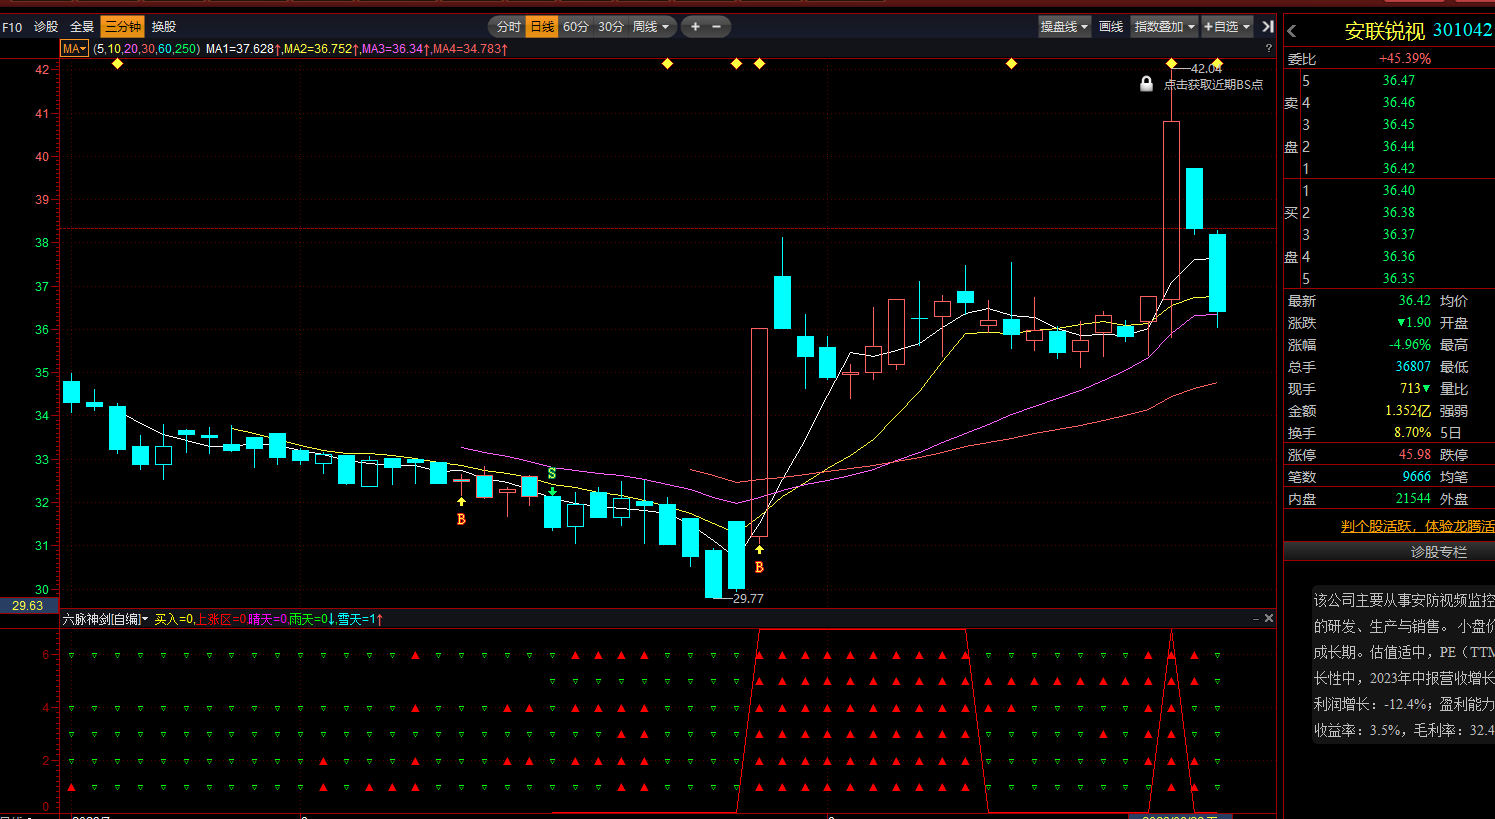
Task: Click the 金额 1.352亿 value
Action: (x=1408, y=411)
